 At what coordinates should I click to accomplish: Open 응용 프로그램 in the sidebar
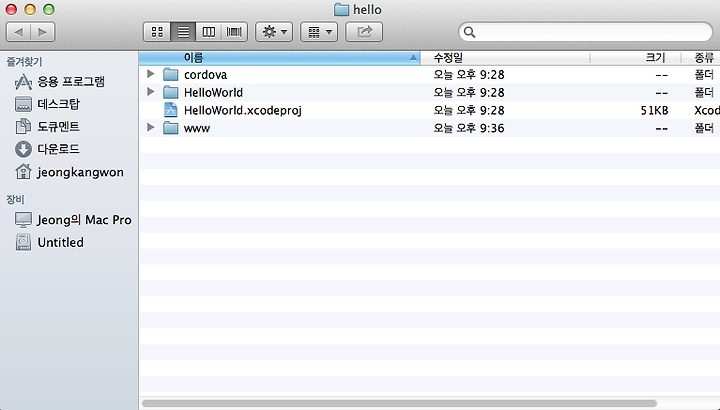[x=60, y=82]
